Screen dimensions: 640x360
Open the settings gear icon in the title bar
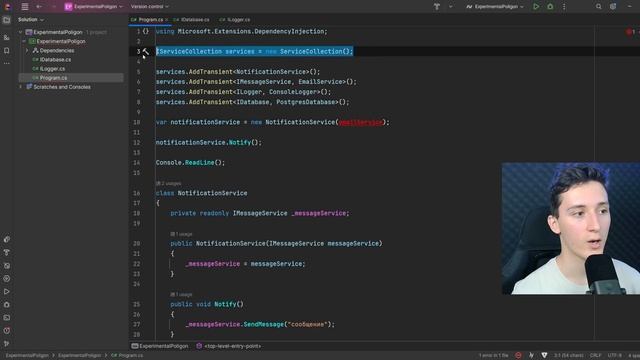coord(613,7)
